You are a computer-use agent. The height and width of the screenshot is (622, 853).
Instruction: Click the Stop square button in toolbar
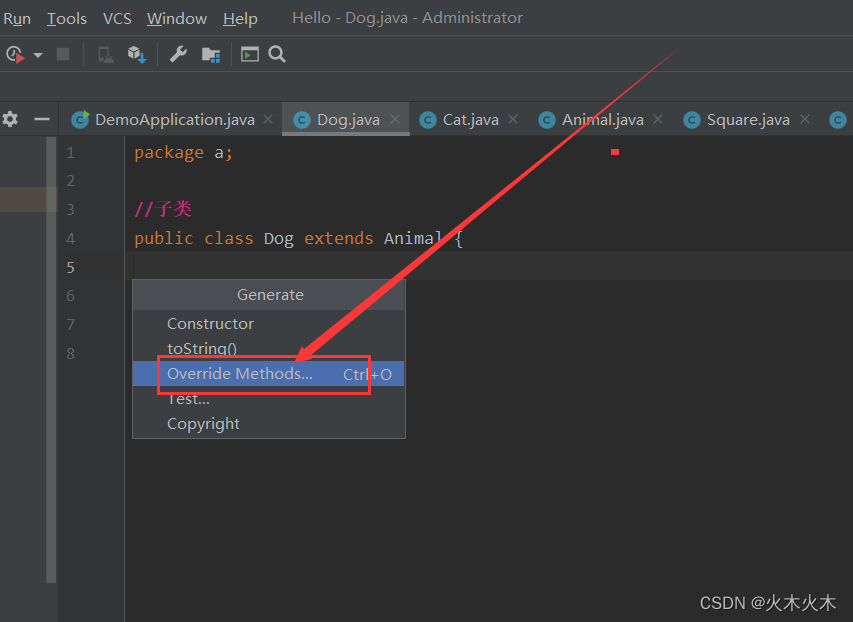coord(63,54)
